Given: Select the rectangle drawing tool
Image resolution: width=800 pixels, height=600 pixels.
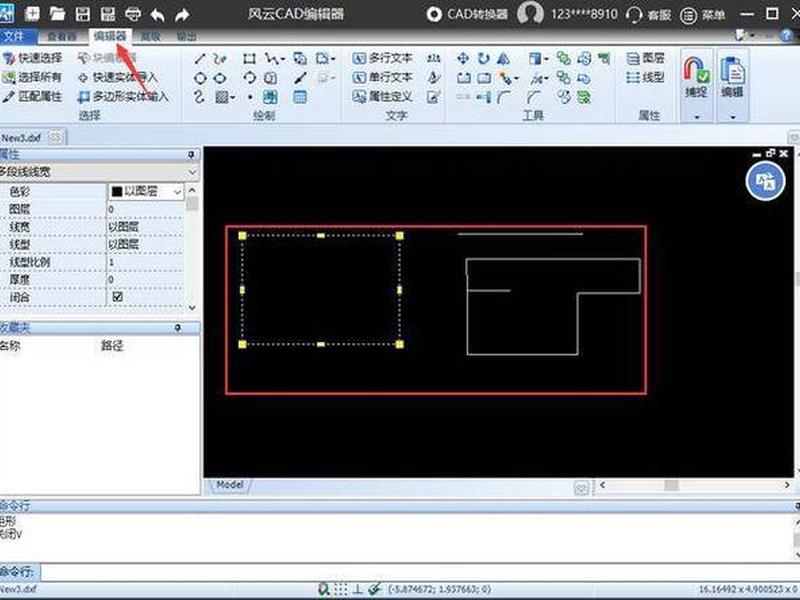Looking at the screenshot, I should [x=249, y=59].
